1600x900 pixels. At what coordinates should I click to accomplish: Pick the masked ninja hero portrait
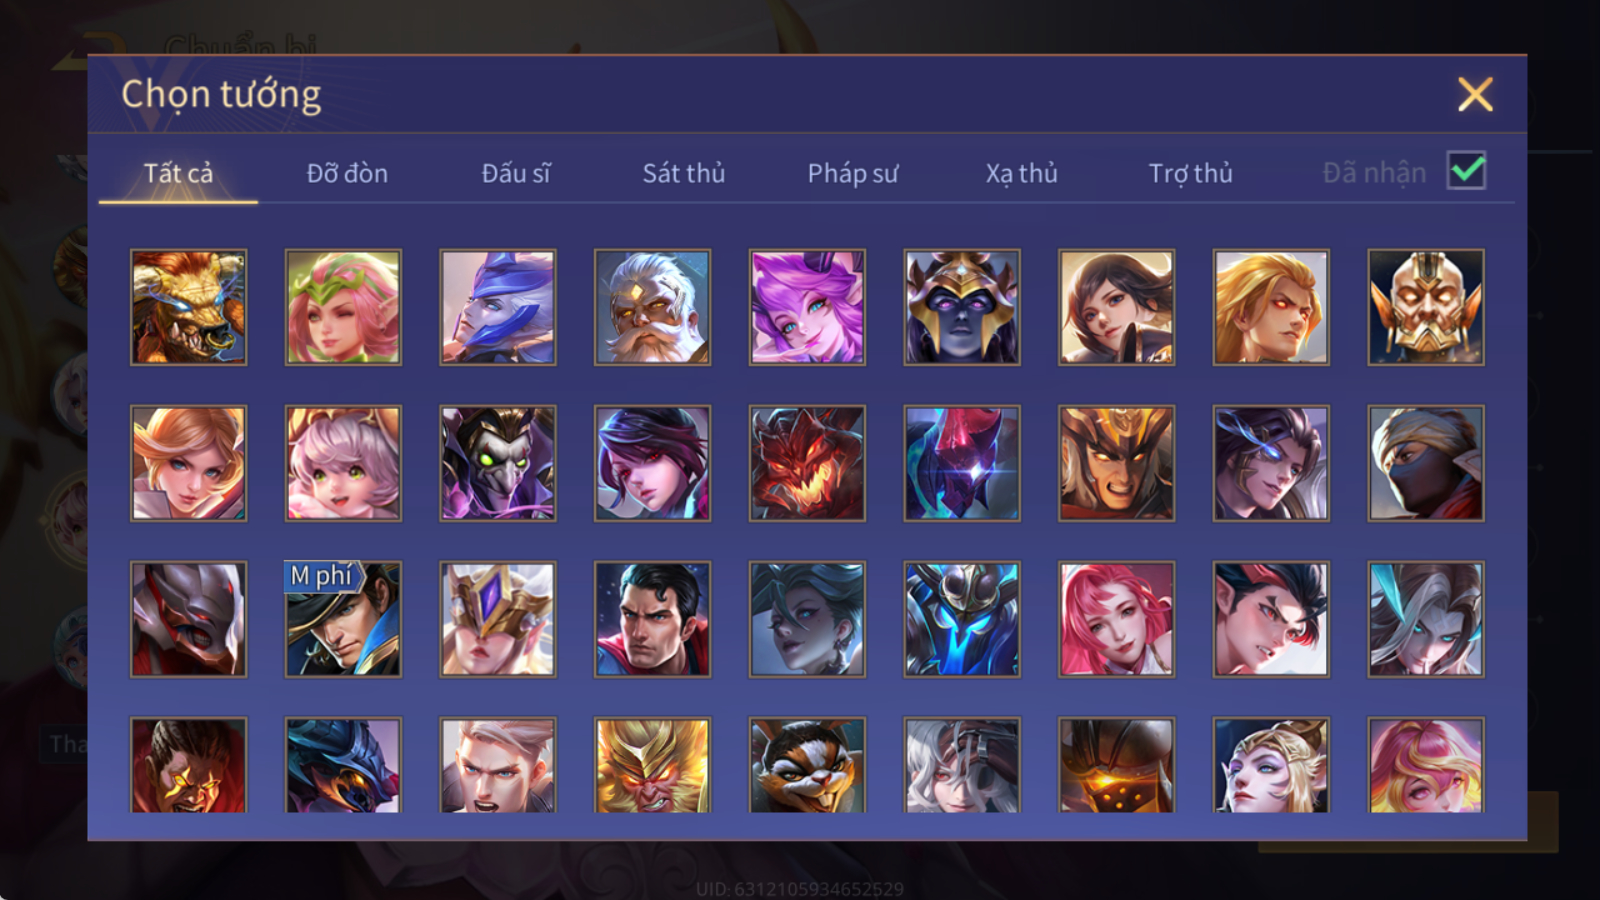(x=1426, y=463)
